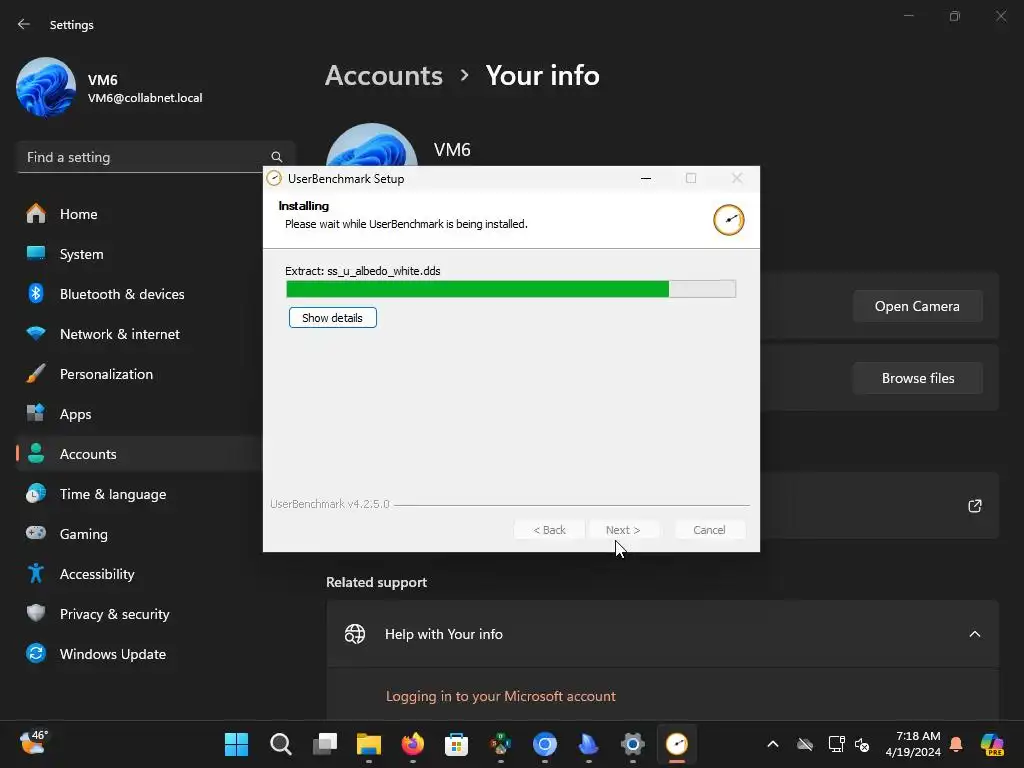
Task: Open Personalization settings
Action: tap(138, 374)
